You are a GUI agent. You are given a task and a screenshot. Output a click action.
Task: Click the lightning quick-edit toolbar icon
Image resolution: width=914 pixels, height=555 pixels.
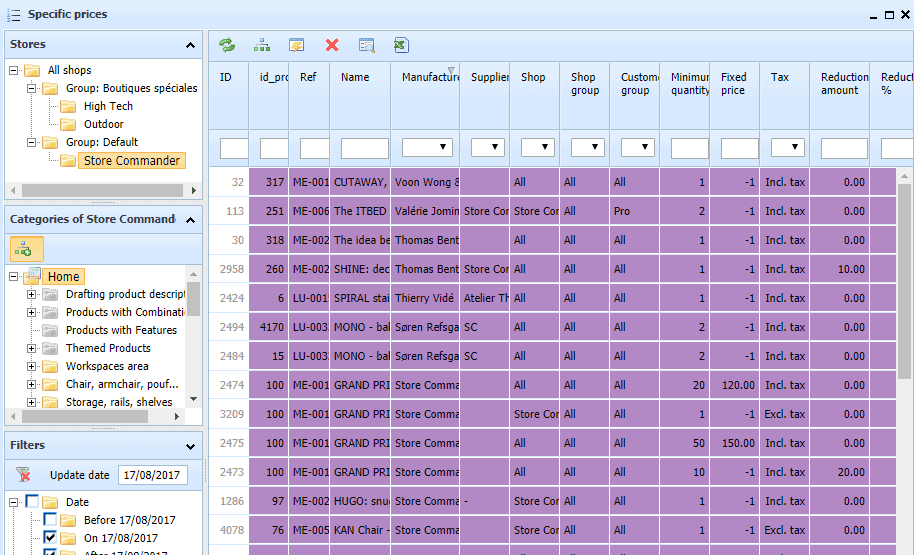point(296,45)
